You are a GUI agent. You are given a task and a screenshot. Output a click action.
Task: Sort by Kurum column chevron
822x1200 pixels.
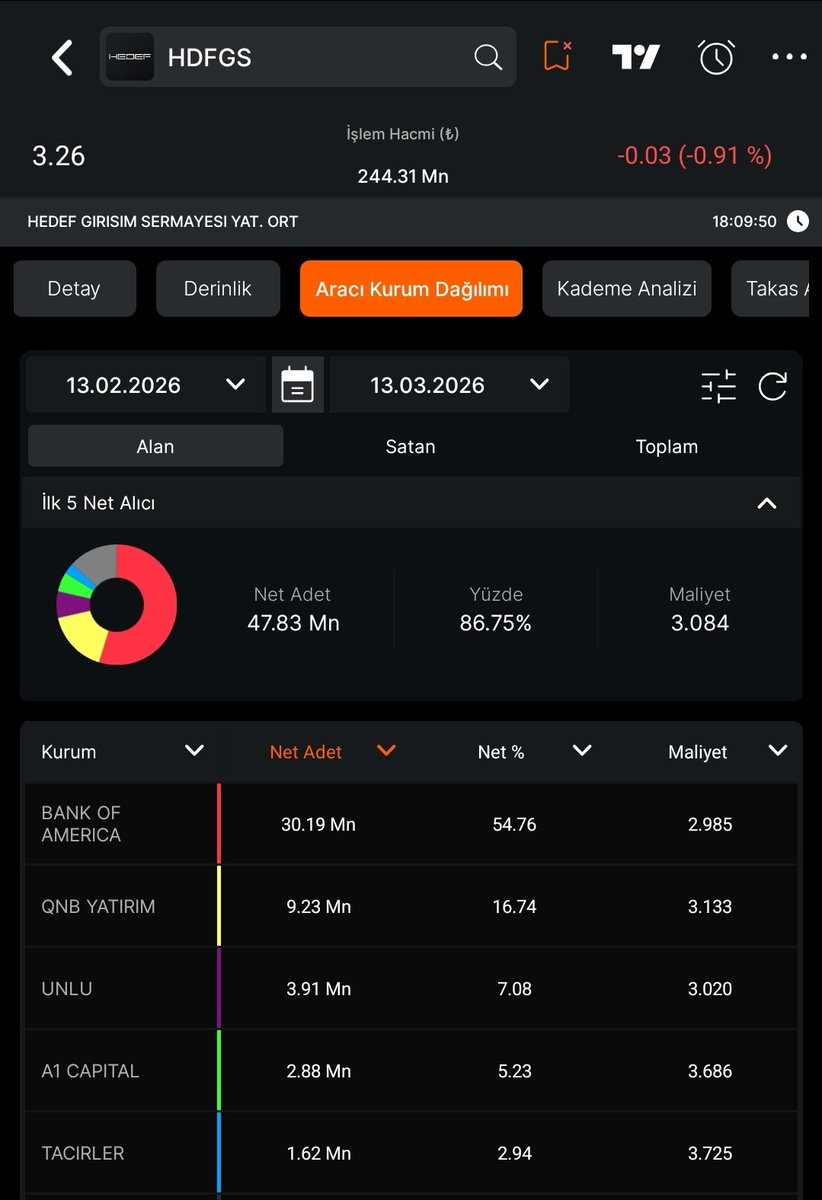(194, 751)
